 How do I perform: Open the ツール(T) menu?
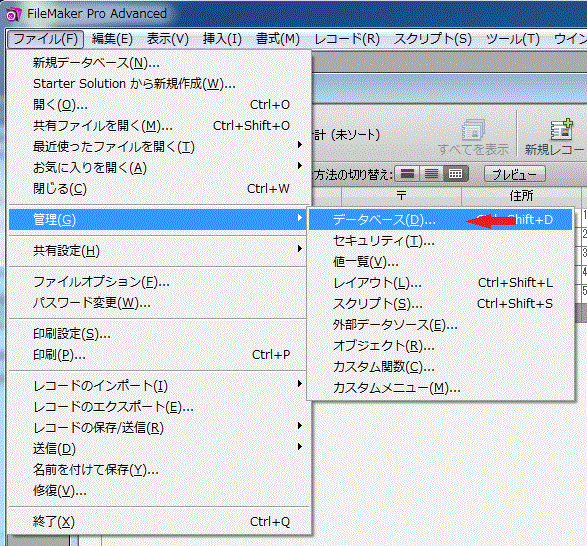click(513, 39)
